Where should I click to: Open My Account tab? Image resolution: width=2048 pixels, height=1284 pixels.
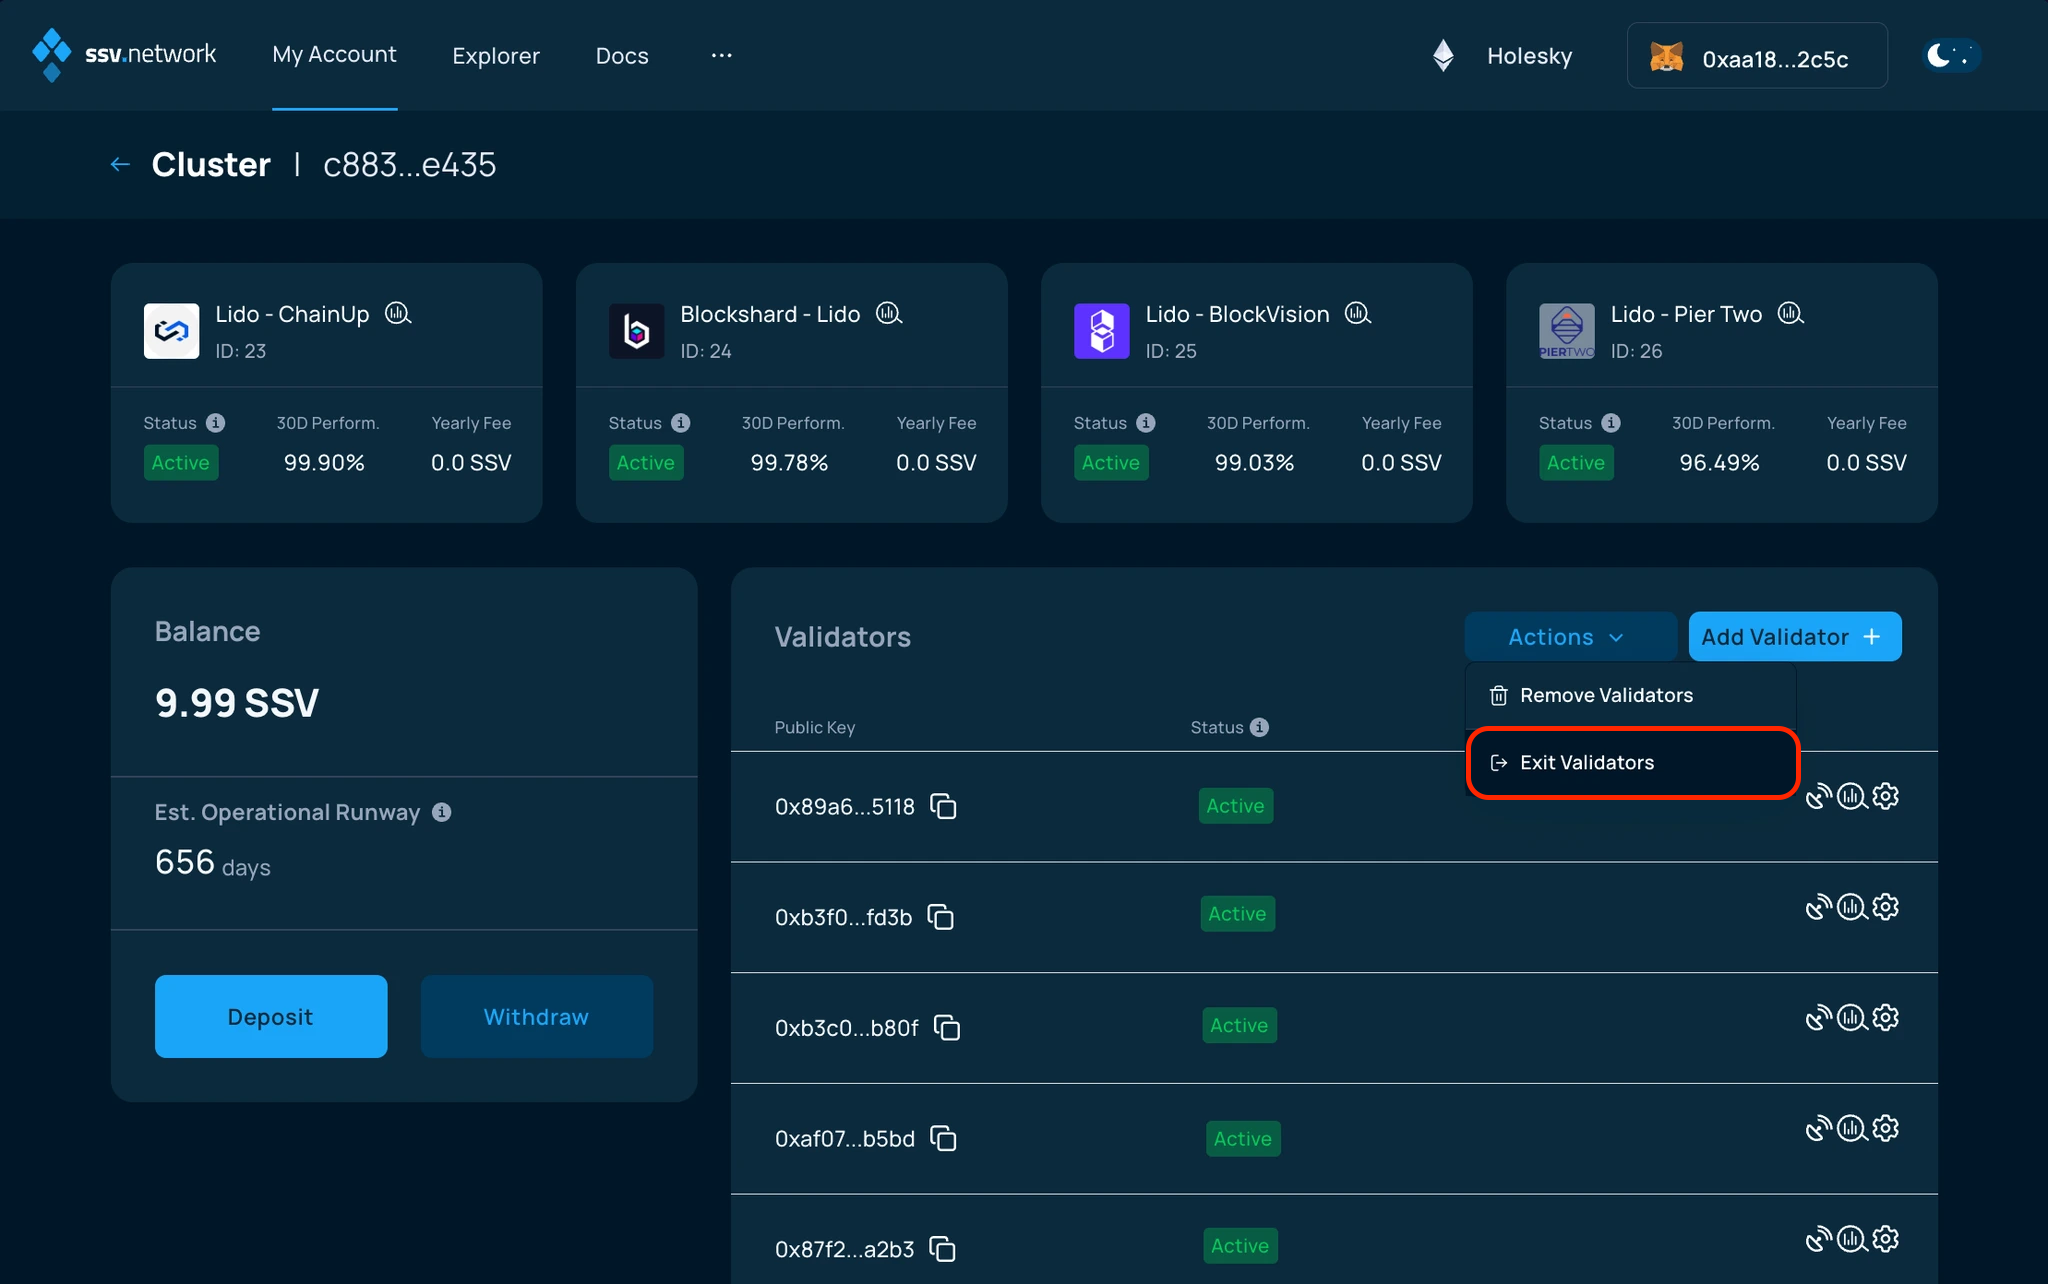click(334, 55)
